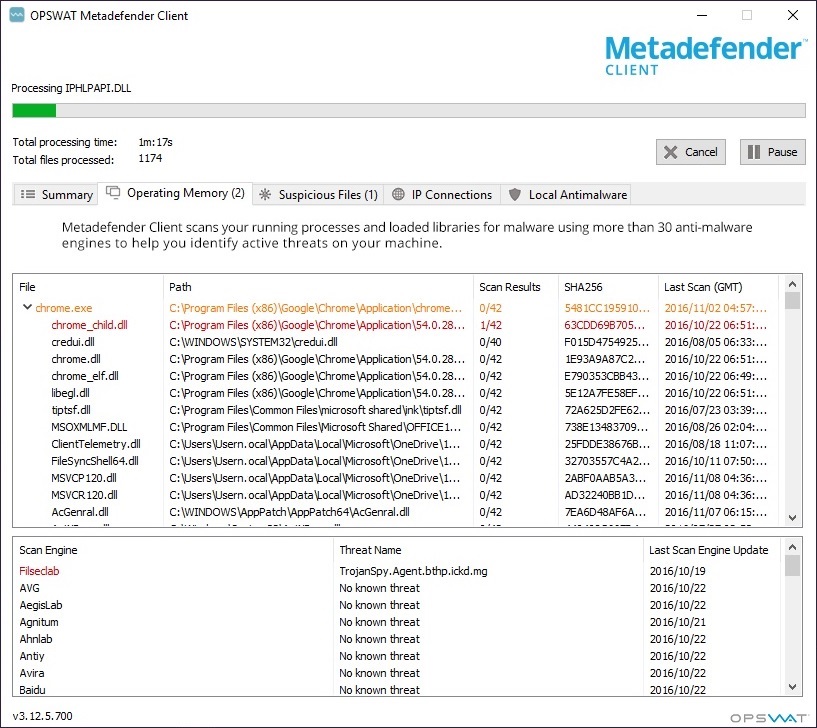
Task: Click the 0/40 result for credui.dll
Action: pyautogui.click(x=490, y=342)
